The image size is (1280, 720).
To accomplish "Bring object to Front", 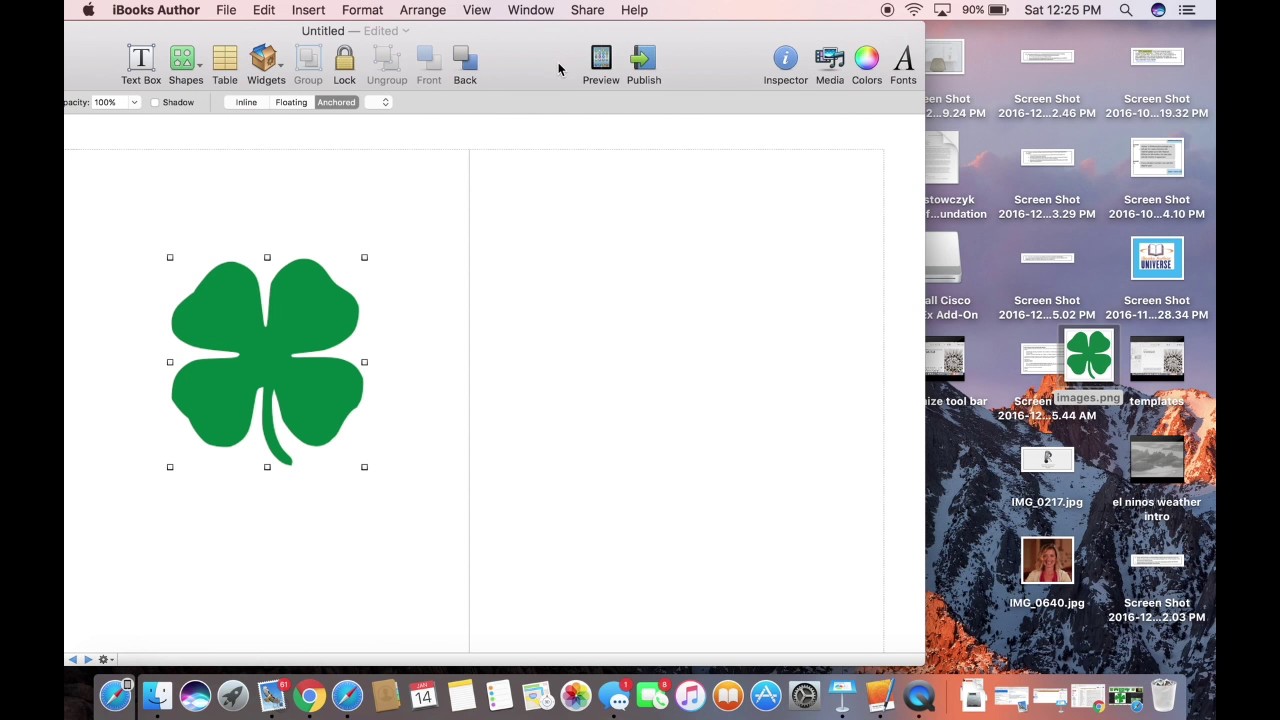I will [x=429, y=64].
